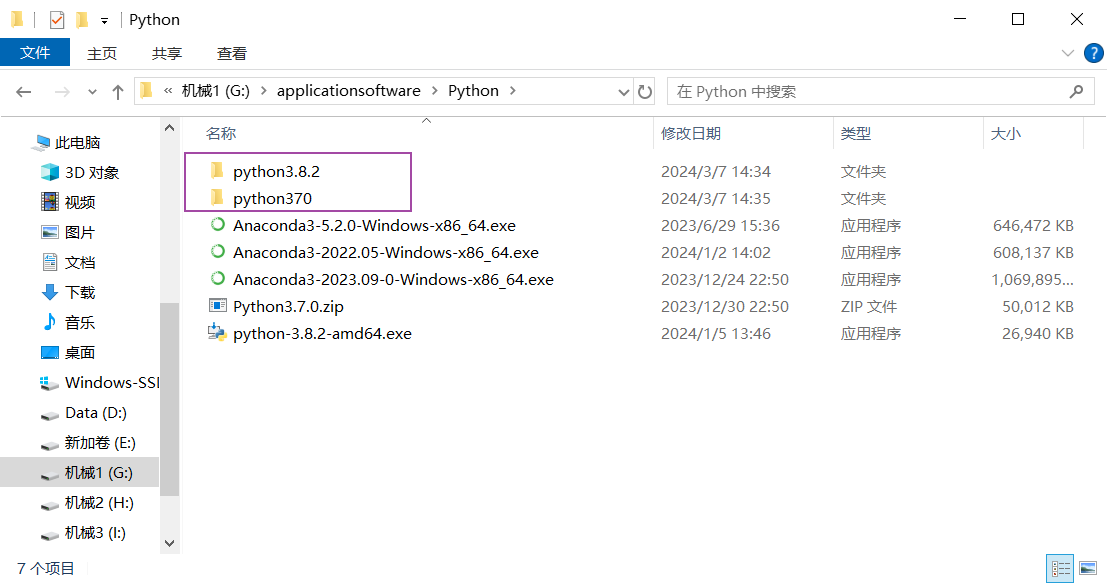Go up one folder level arrow
This screenshot has width=1107, height=583.
pos(118,92)
